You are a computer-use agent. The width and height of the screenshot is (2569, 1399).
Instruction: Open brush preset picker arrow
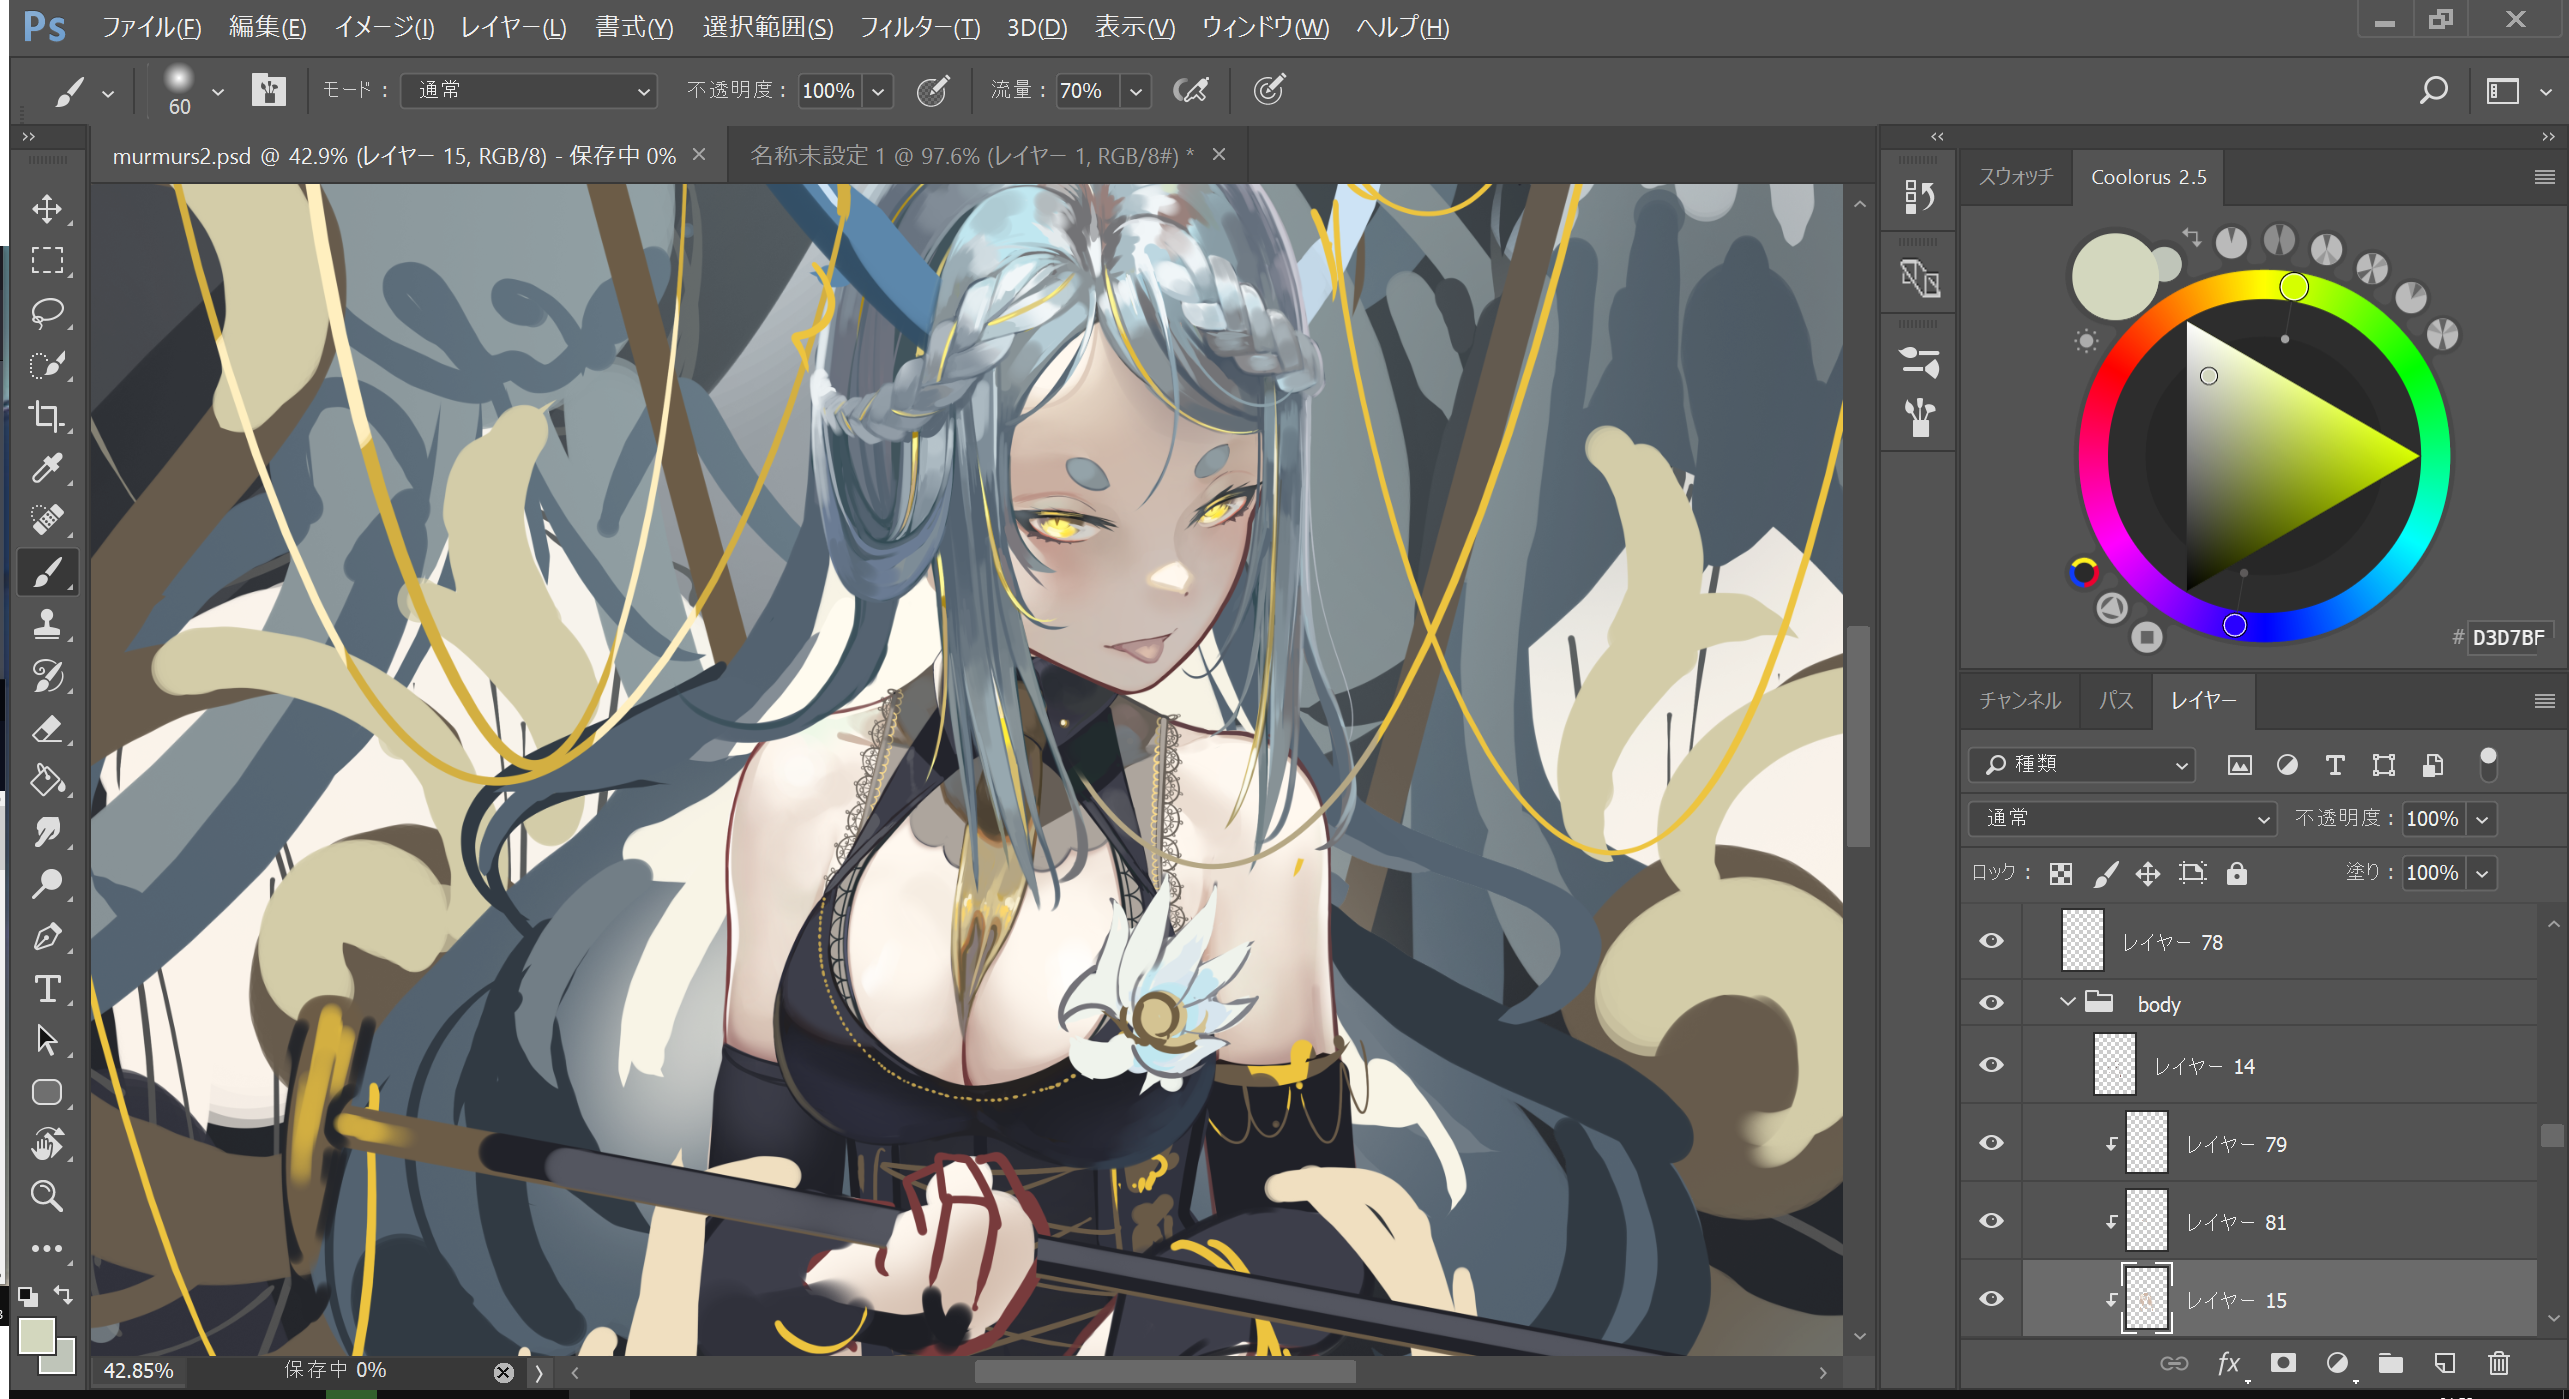pyautogui.click(x=217, y=92)
